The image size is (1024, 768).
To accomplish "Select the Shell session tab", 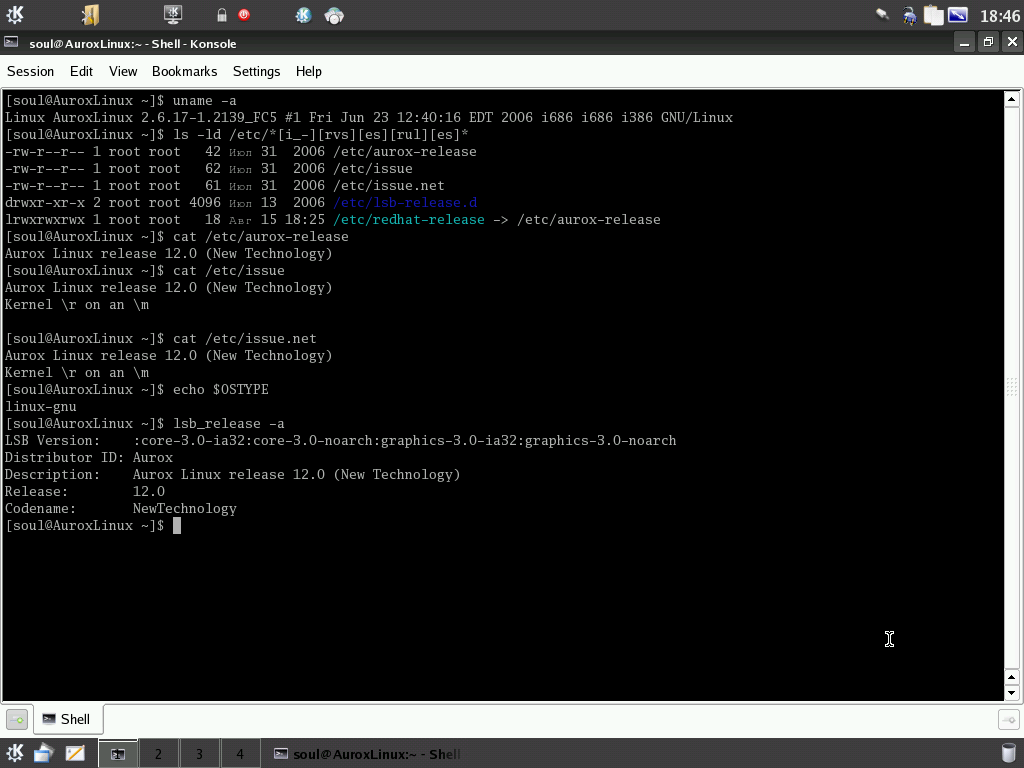I will [x=68, y=719].
